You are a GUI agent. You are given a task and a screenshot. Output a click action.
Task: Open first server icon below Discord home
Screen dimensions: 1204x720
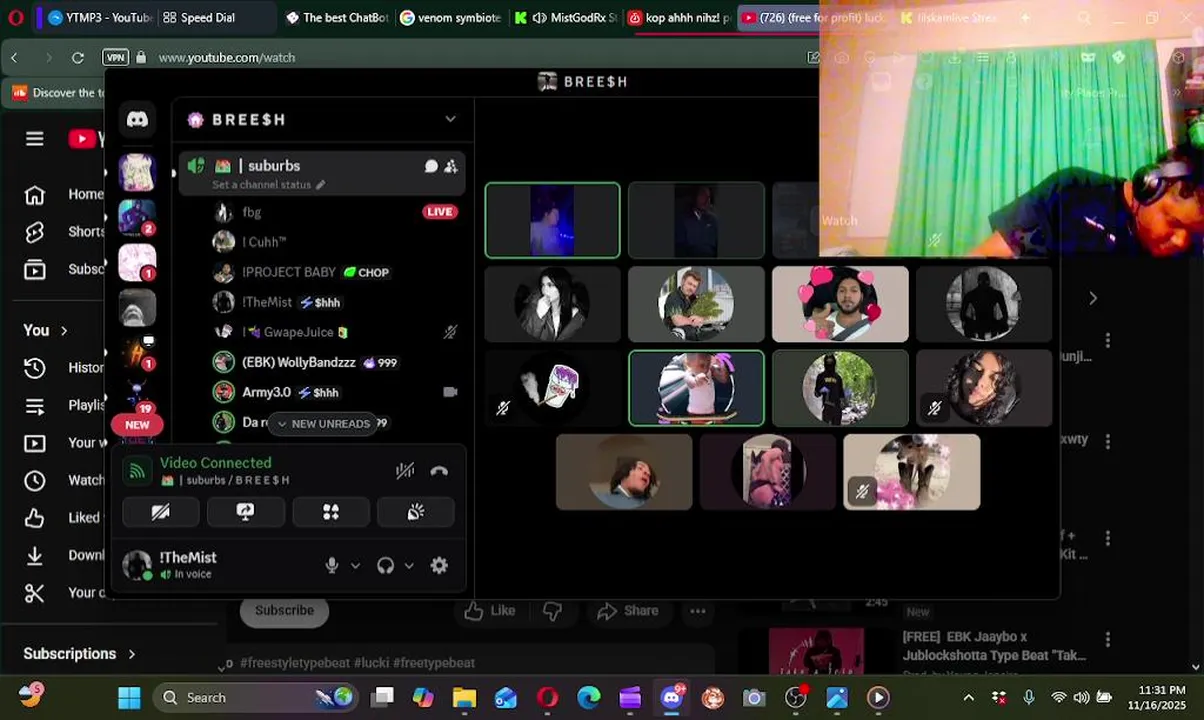137,173
